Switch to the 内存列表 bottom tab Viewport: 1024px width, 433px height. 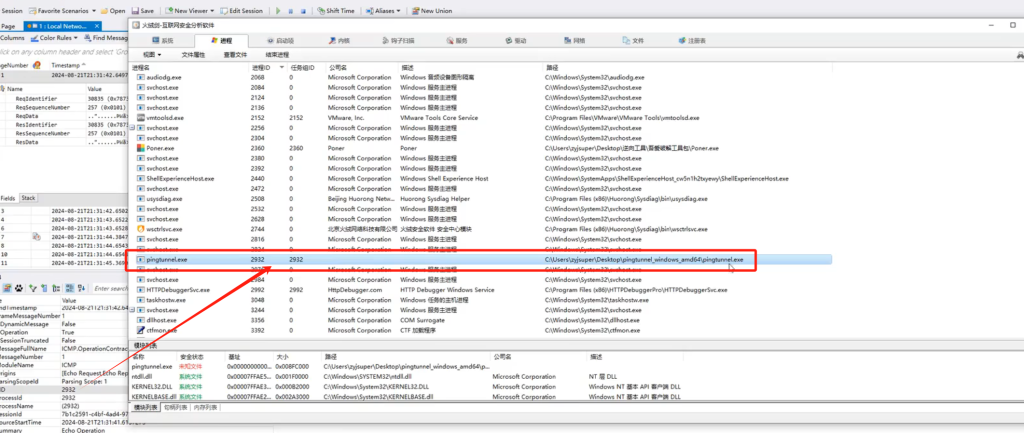[x=205, y=408]
